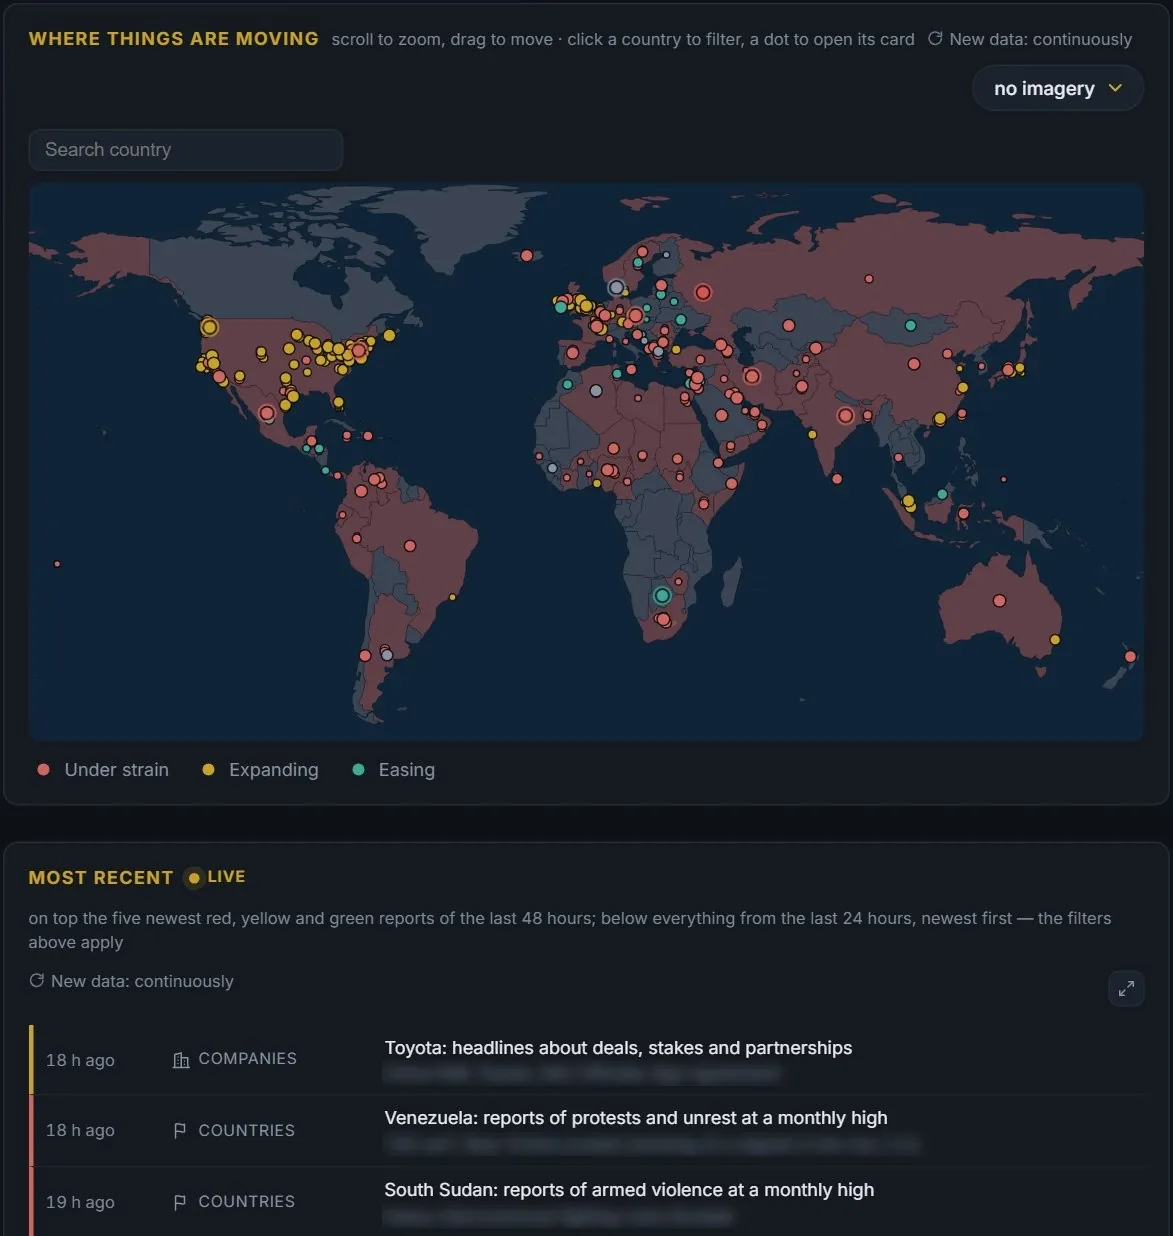This screenshot has width=1173, height=1236.
Task: Click the Search country field
Action: tap(186, 150)
